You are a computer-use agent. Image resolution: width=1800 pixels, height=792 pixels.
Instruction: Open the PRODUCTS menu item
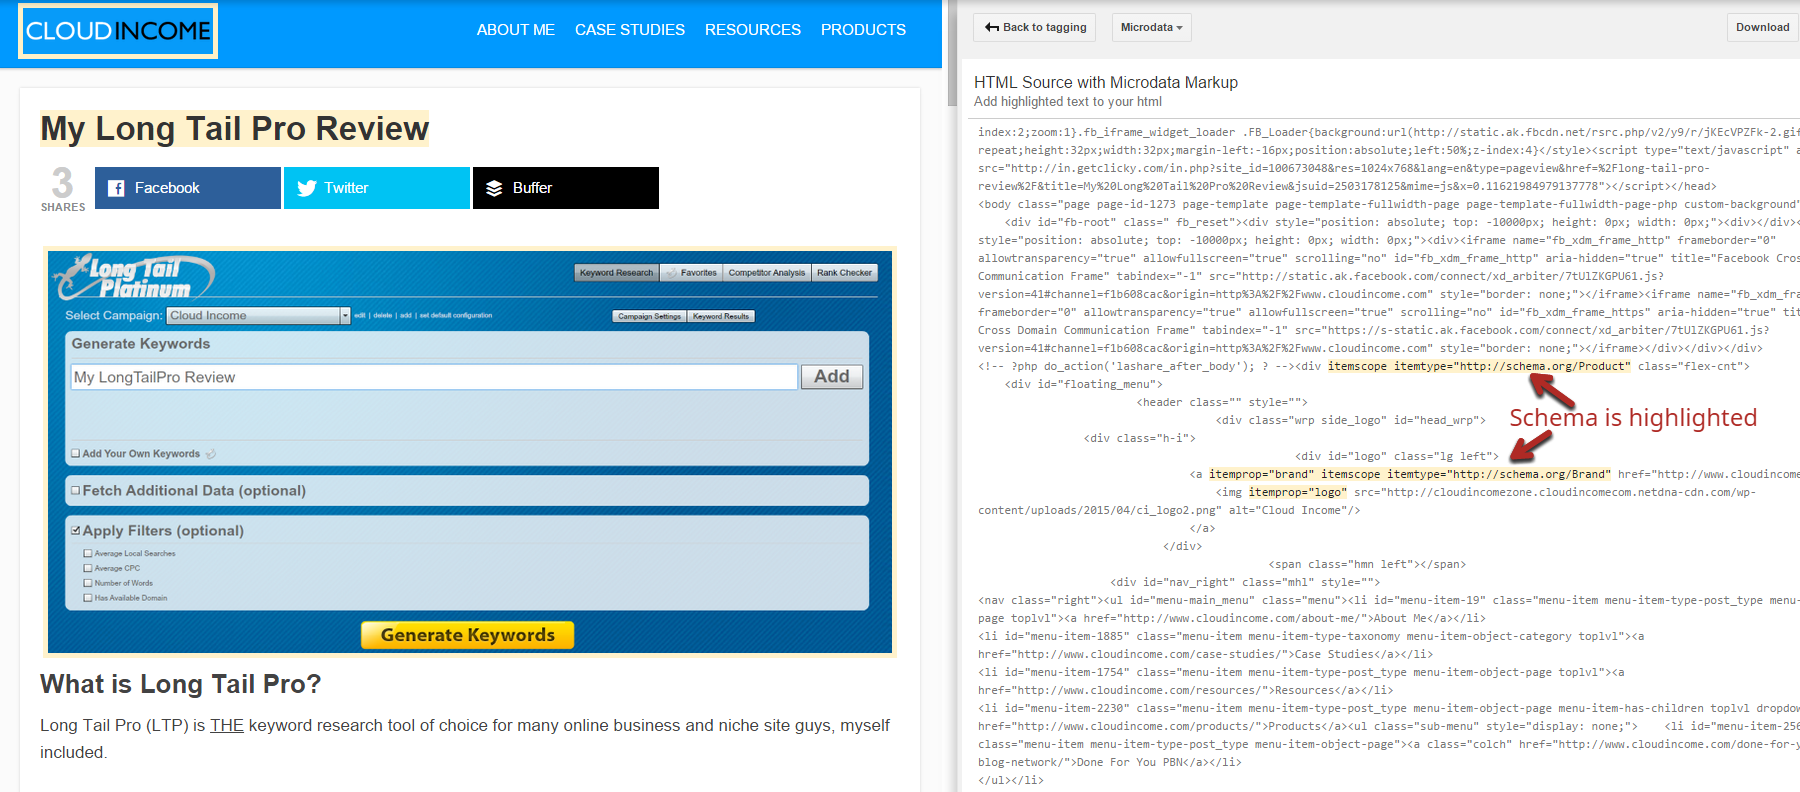tap(863, 30)
